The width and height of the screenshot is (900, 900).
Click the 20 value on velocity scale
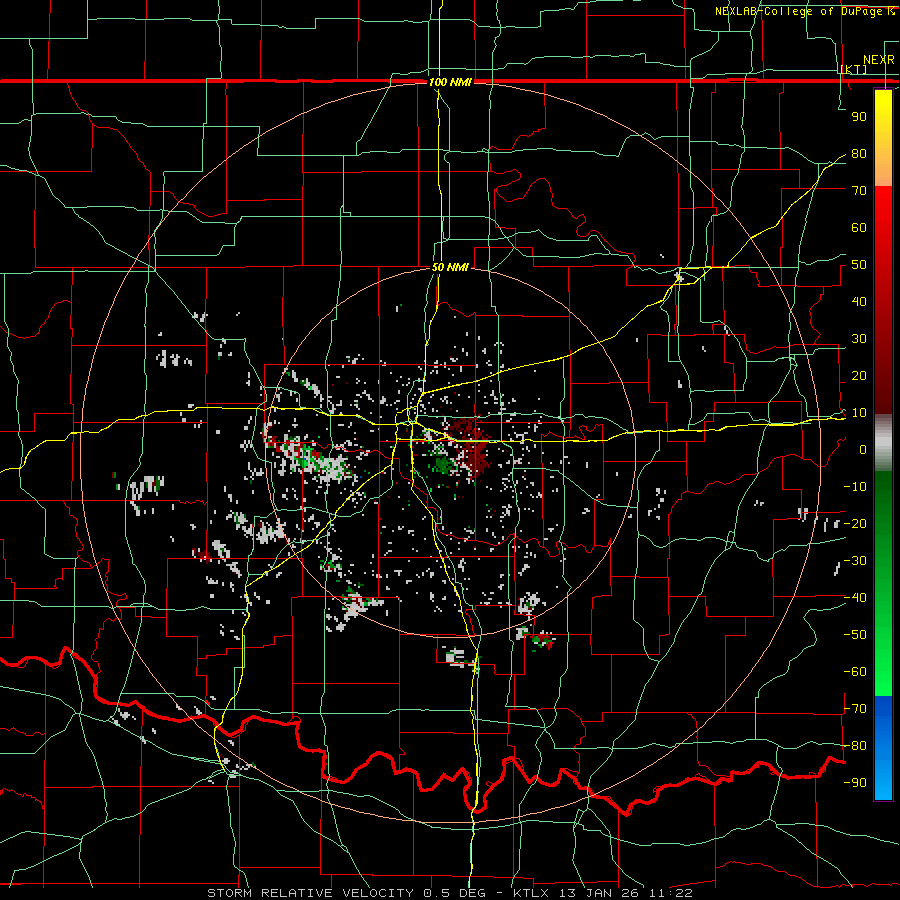(859, 376)
